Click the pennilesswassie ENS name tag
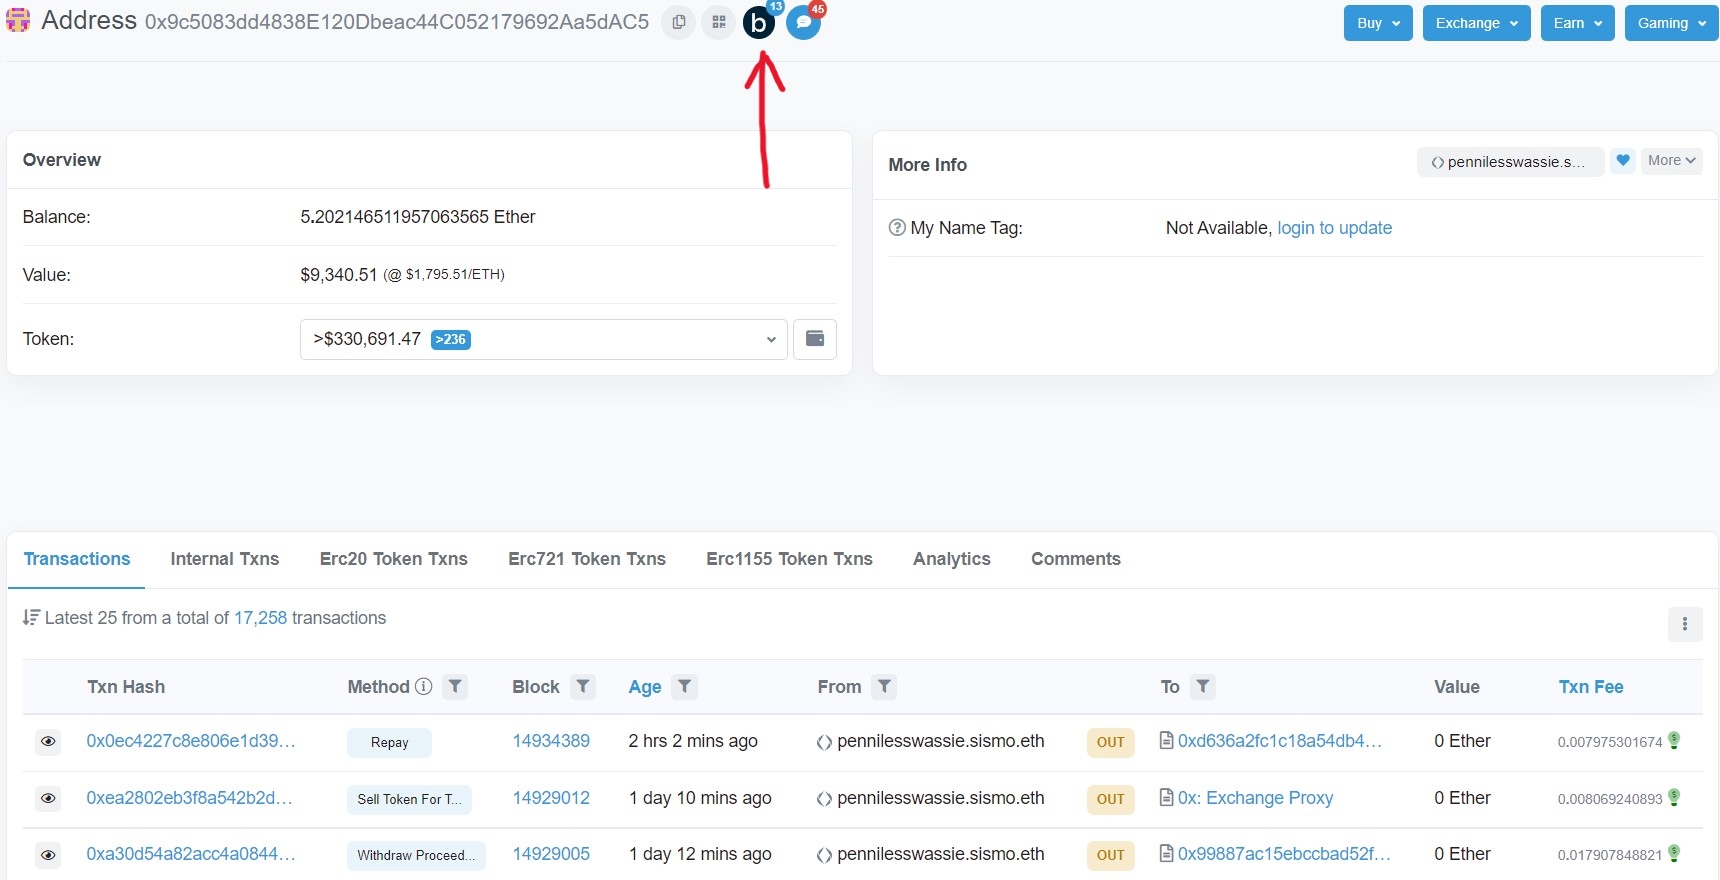The image size is (1720, 880). pyautogui.click(x=1510, y=162)
